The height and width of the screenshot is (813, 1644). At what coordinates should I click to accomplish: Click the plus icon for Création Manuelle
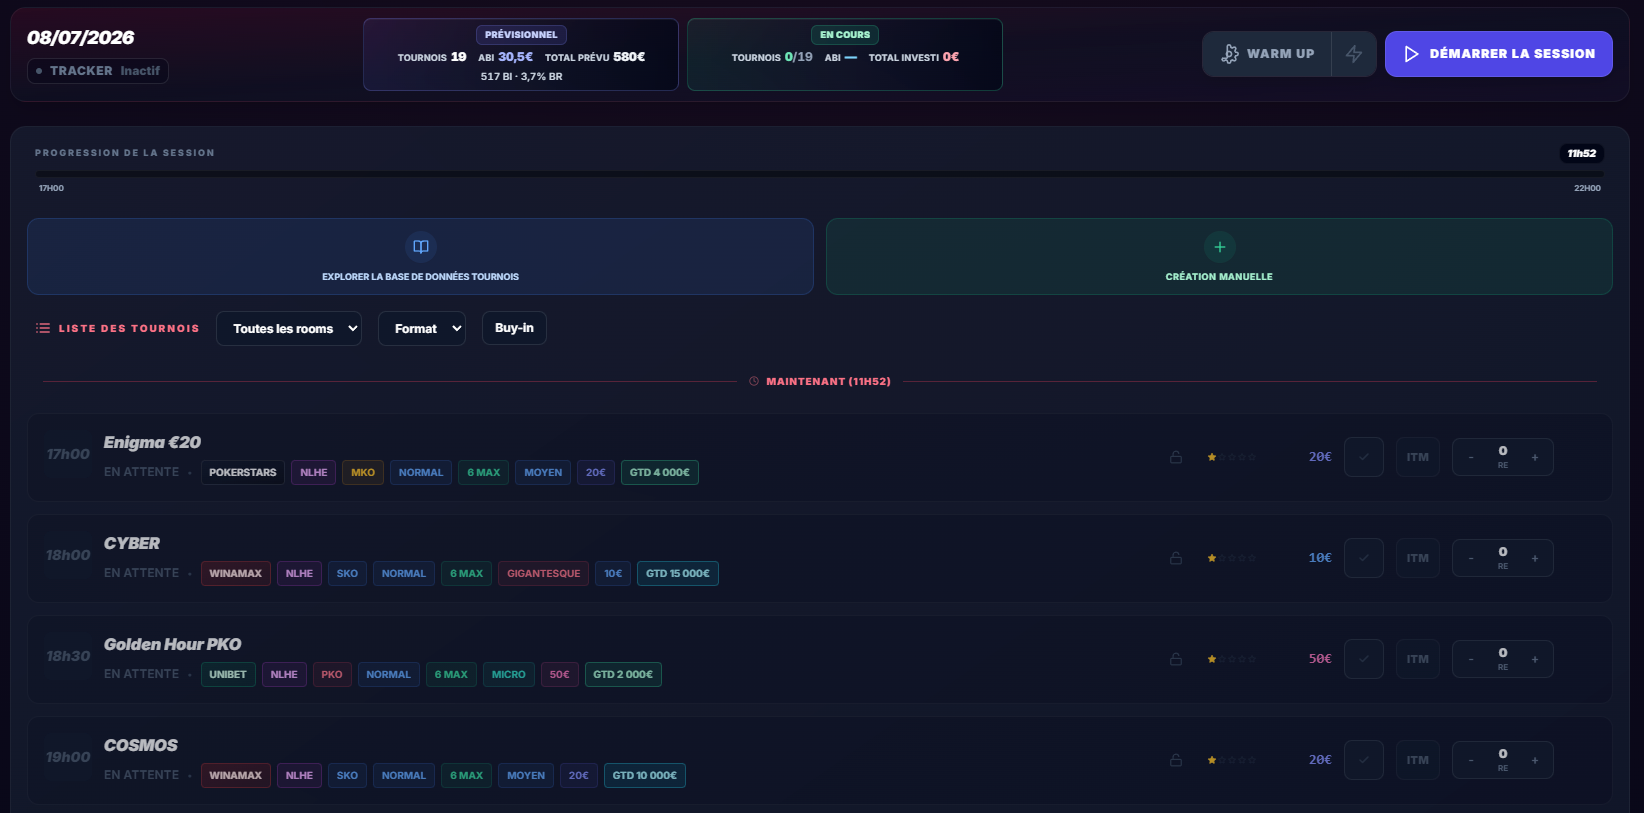point(1219,247)
